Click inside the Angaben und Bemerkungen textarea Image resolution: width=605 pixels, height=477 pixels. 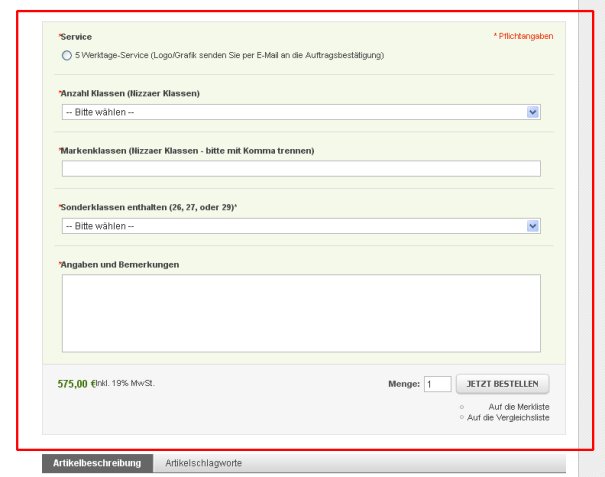301,313
